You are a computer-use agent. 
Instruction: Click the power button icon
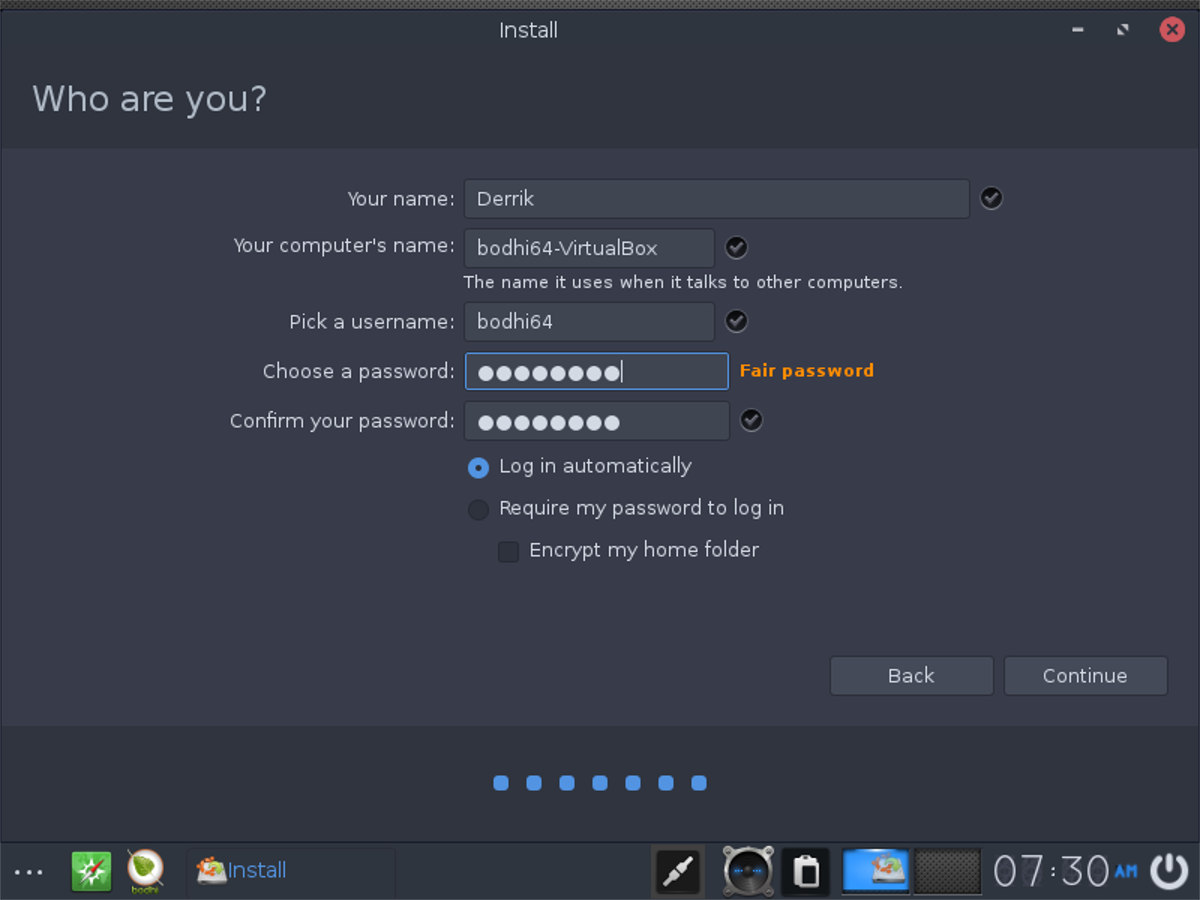[x=1169, y=871]
